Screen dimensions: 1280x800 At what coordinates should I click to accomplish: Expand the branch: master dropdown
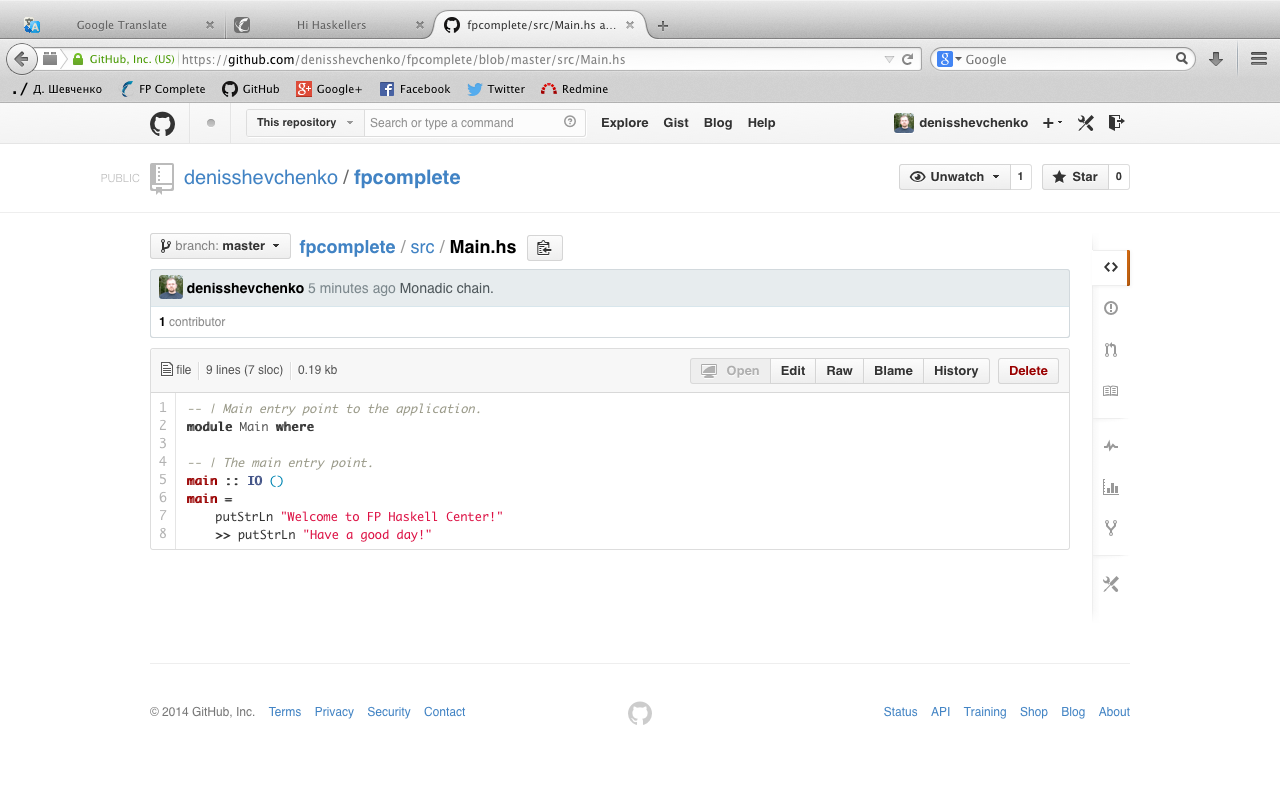point(220,246)
